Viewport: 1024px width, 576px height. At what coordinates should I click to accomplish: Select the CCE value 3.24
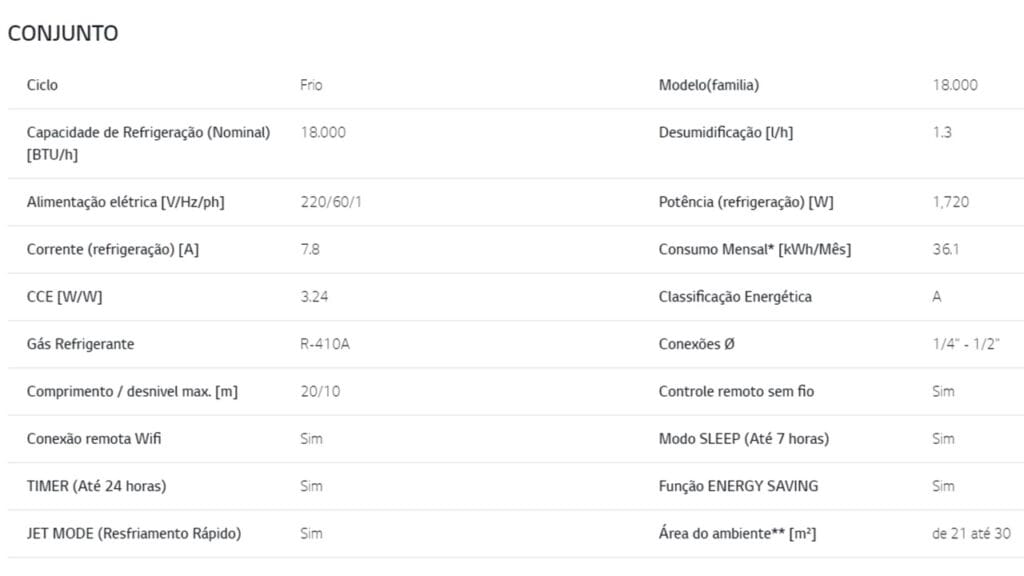[x=315, y=297]
